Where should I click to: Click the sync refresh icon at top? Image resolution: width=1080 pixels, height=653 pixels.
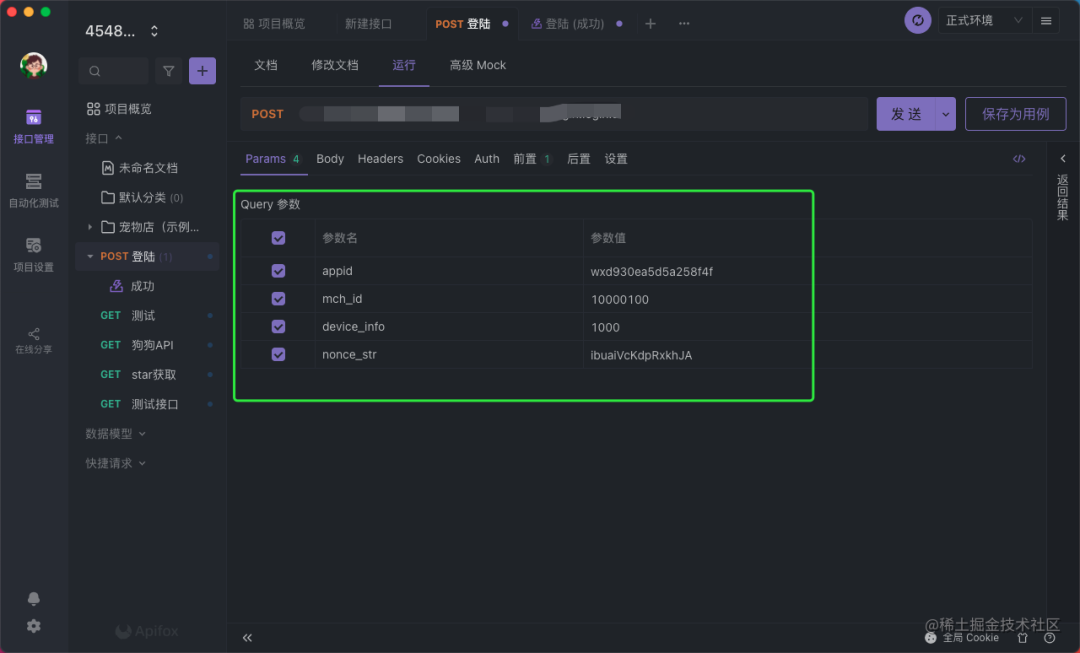coord(917,21)
